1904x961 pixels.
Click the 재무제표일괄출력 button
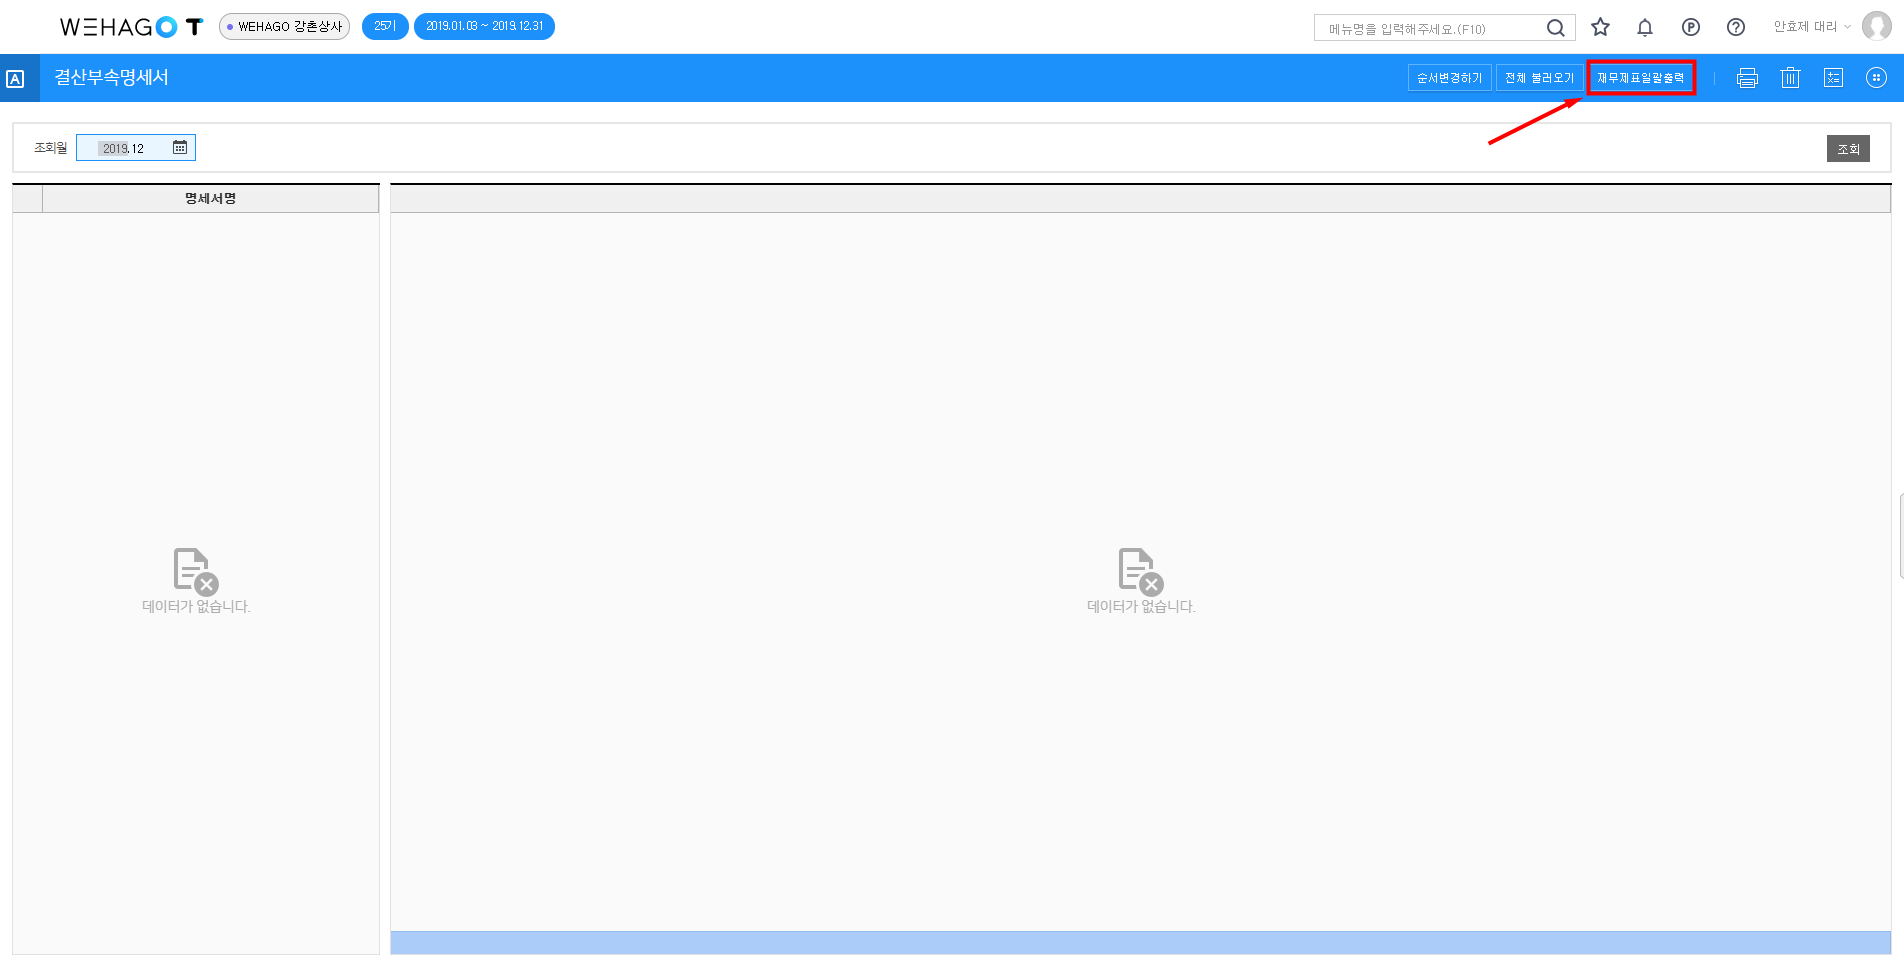tap(1640, 78)
